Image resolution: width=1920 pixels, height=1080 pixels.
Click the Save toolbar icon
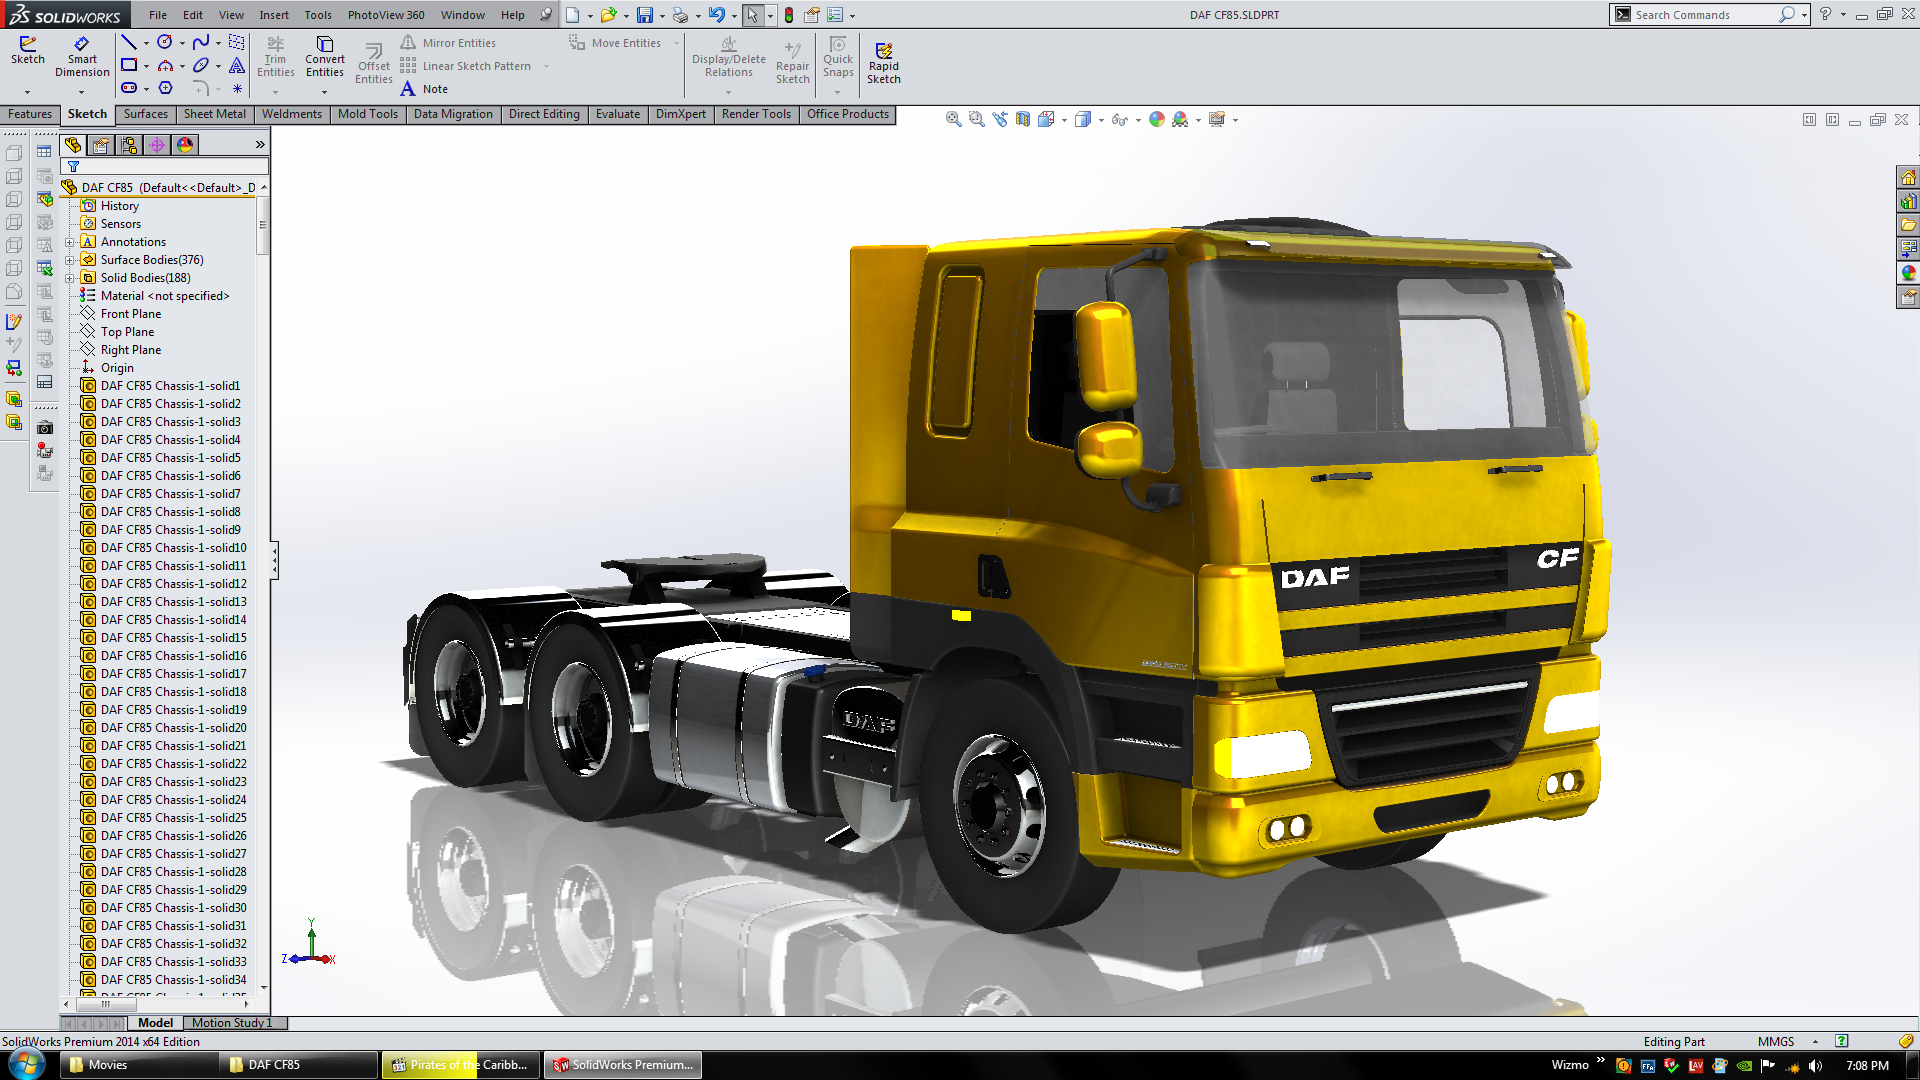tap(645, 15)
